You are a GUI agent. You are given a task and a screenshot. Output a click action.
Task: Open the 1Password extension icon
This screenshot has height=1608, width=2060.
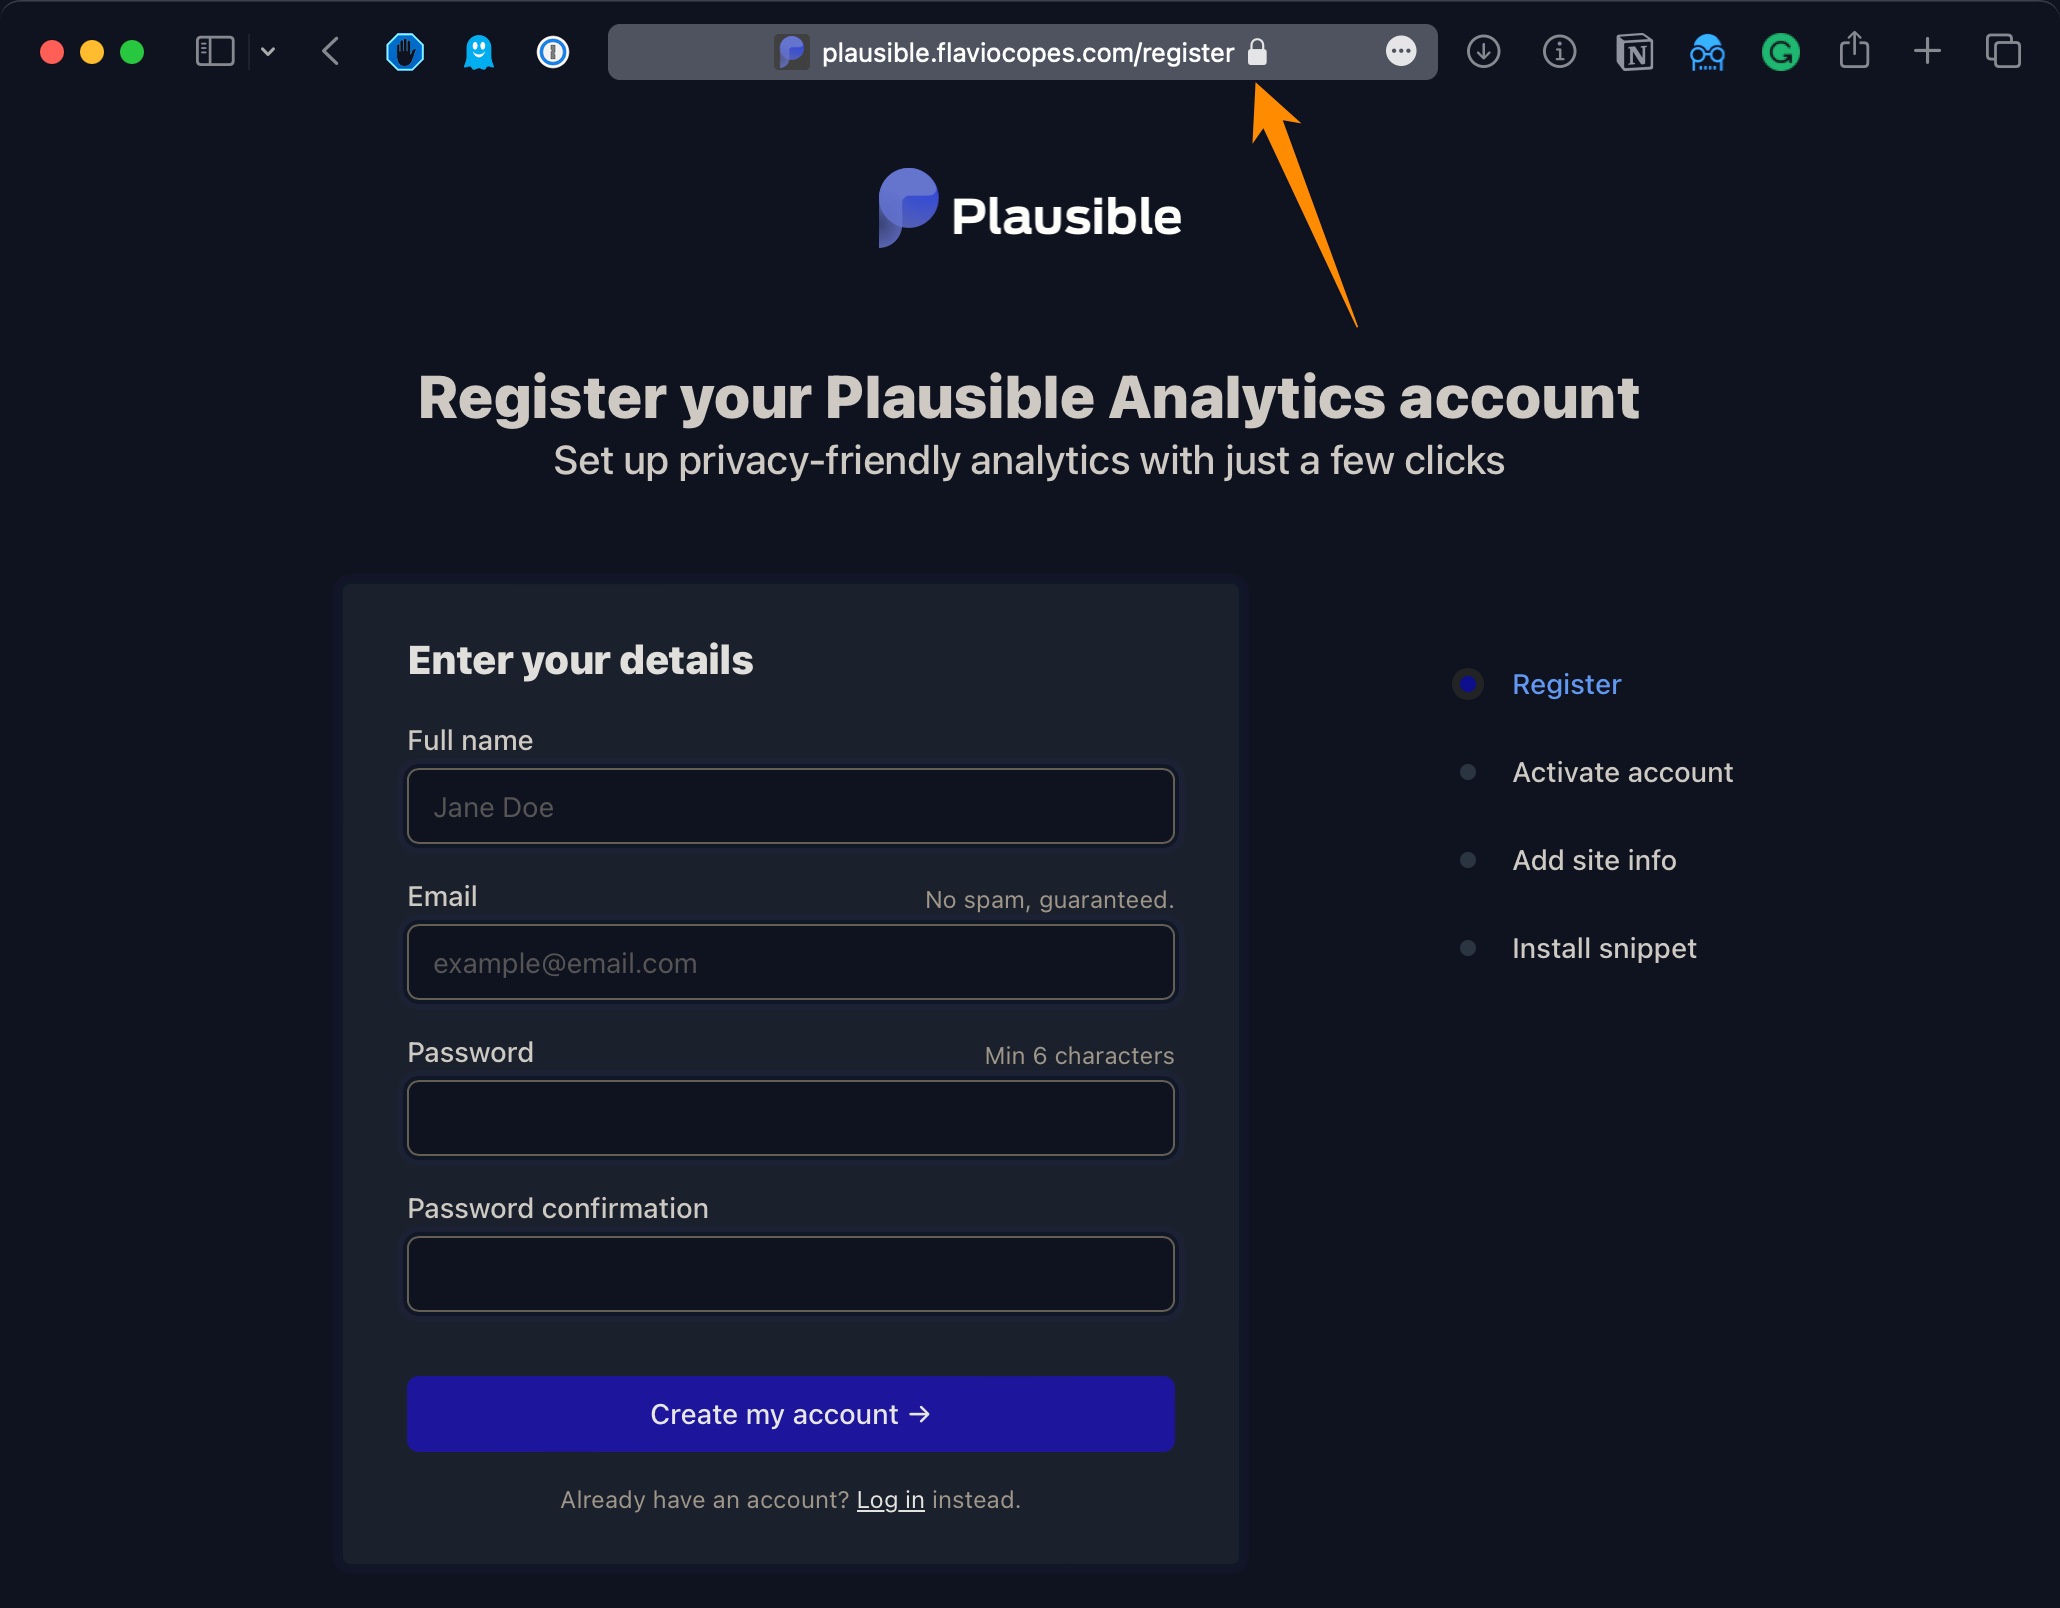point(553,51)
